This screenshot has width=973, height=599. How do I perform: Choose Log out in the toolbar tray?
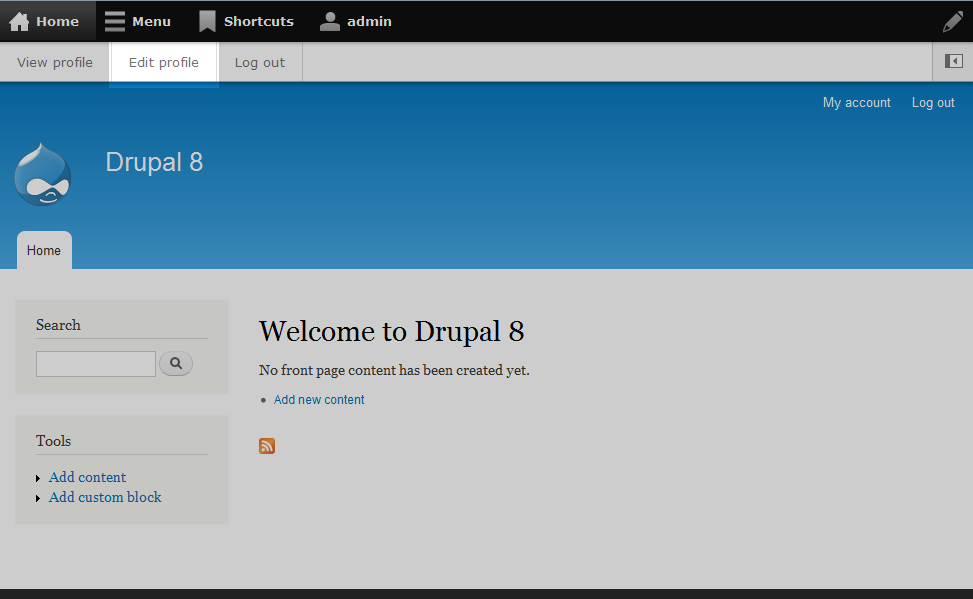click(260, 62)
